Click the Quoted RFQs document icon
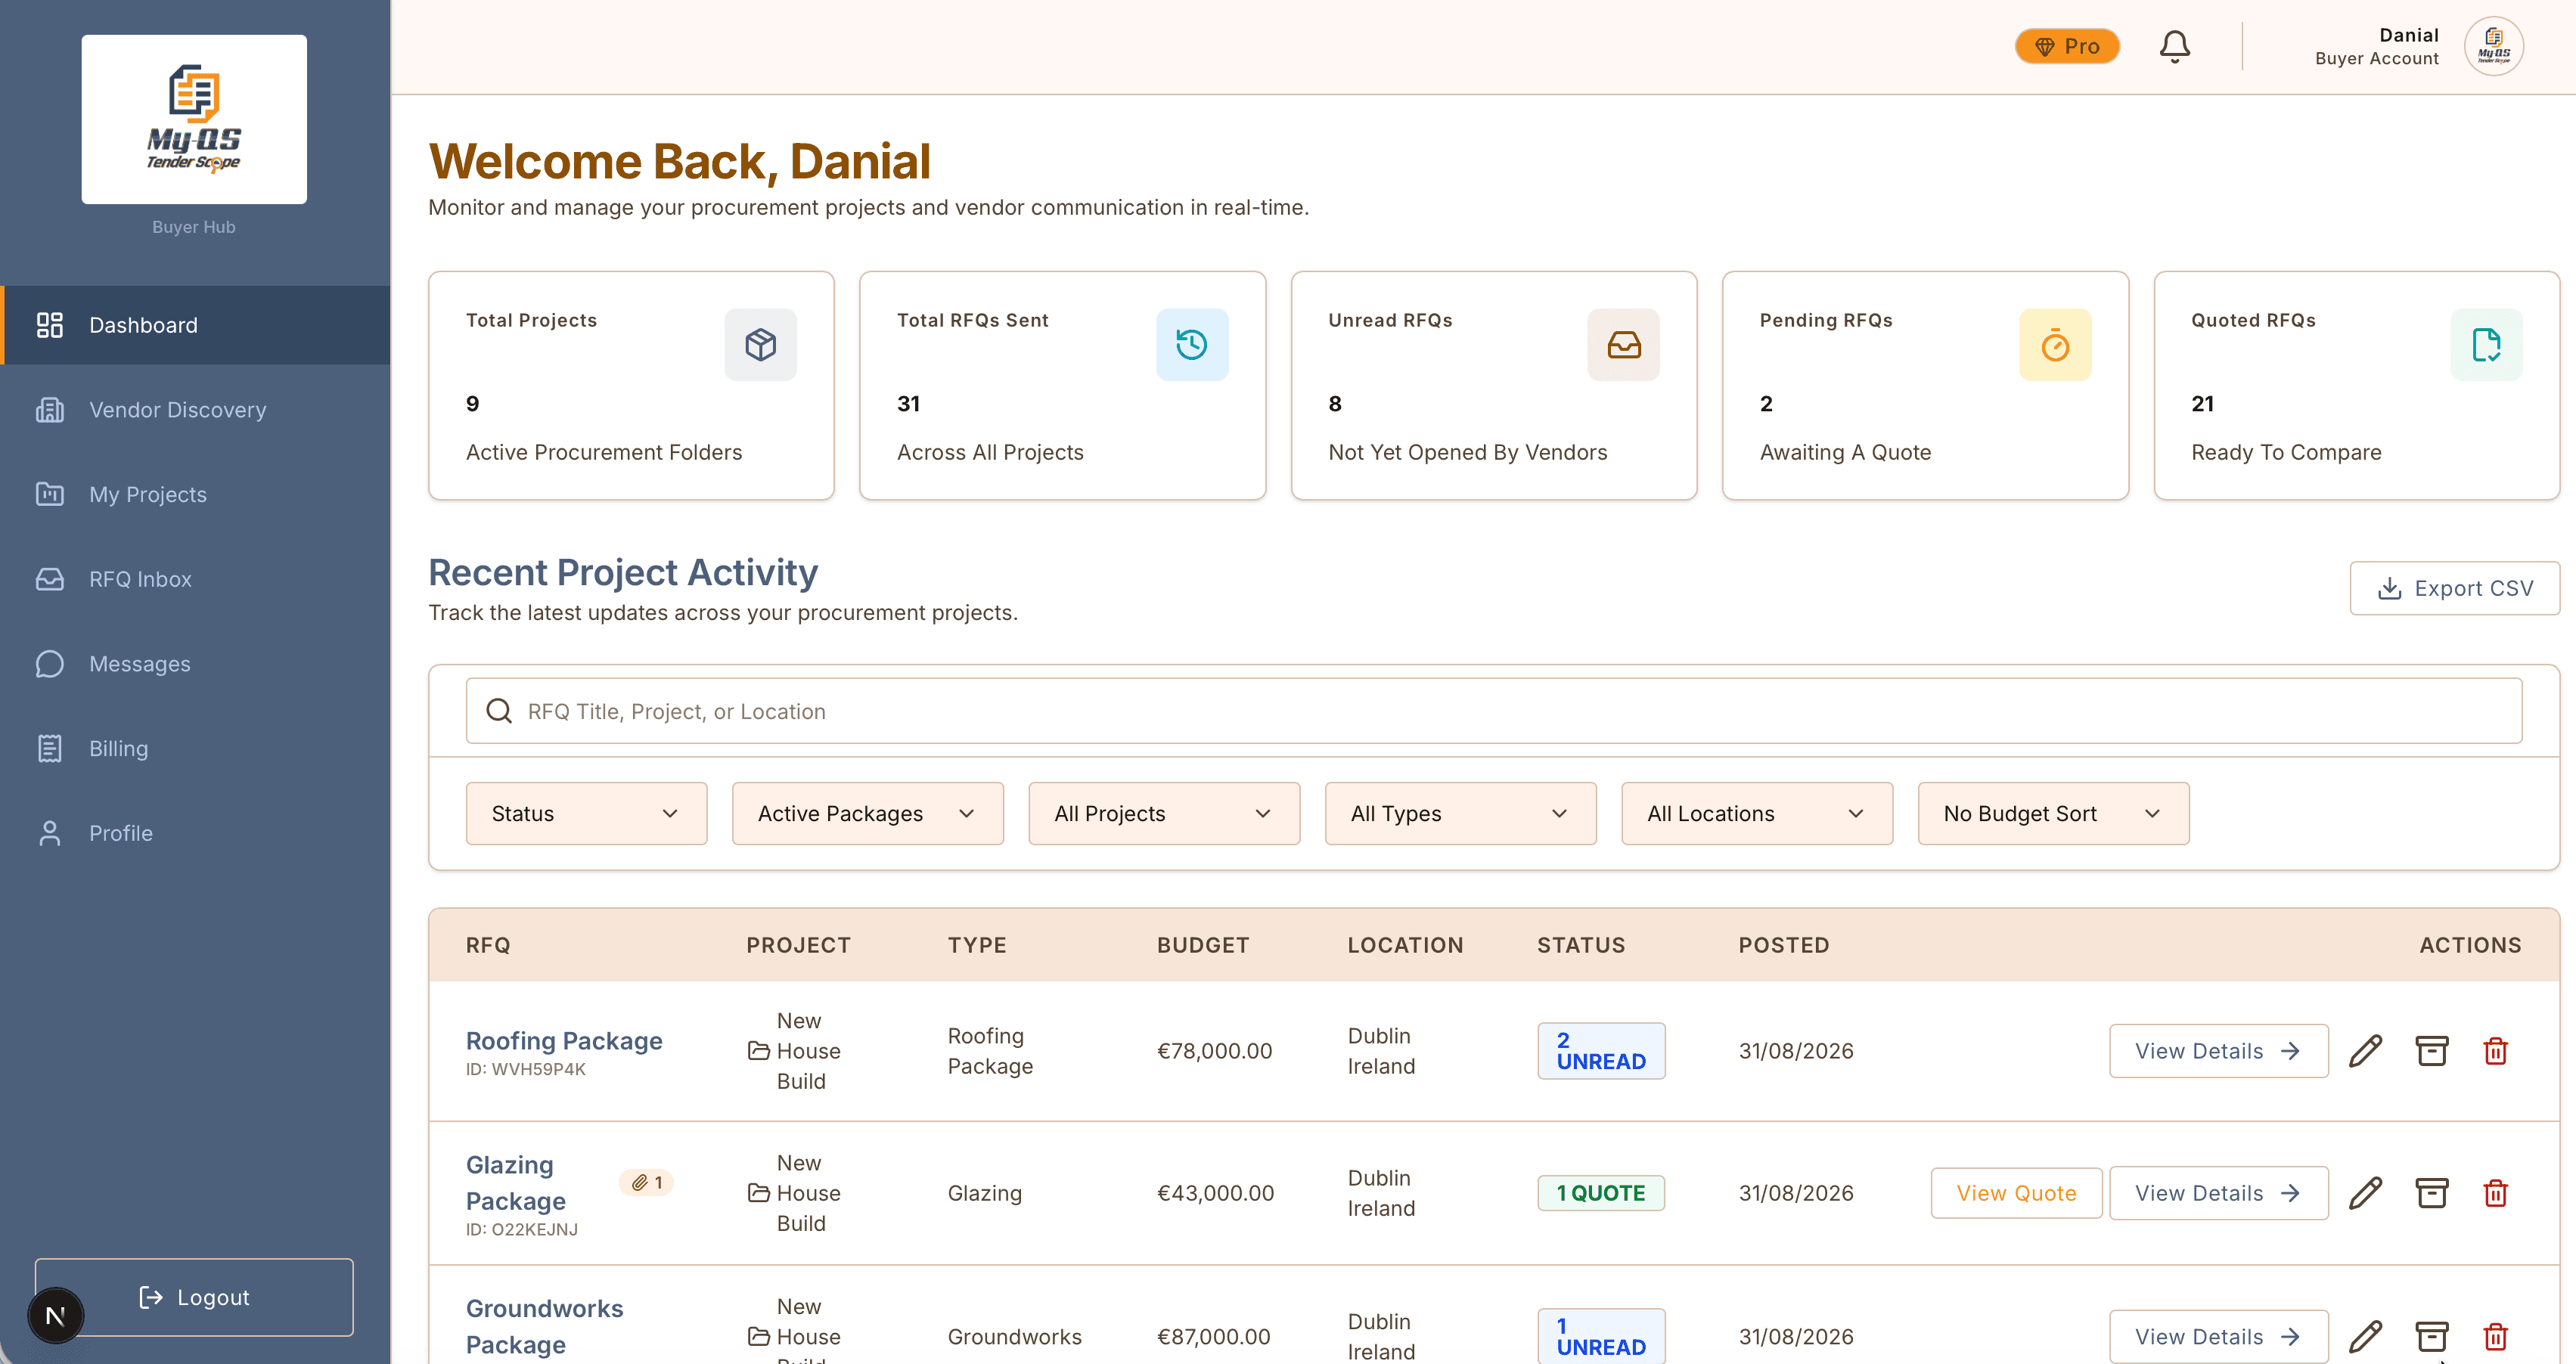Image resolution: width=2576 pixels, height=1364 pixels. click(x=2486, y=345)
